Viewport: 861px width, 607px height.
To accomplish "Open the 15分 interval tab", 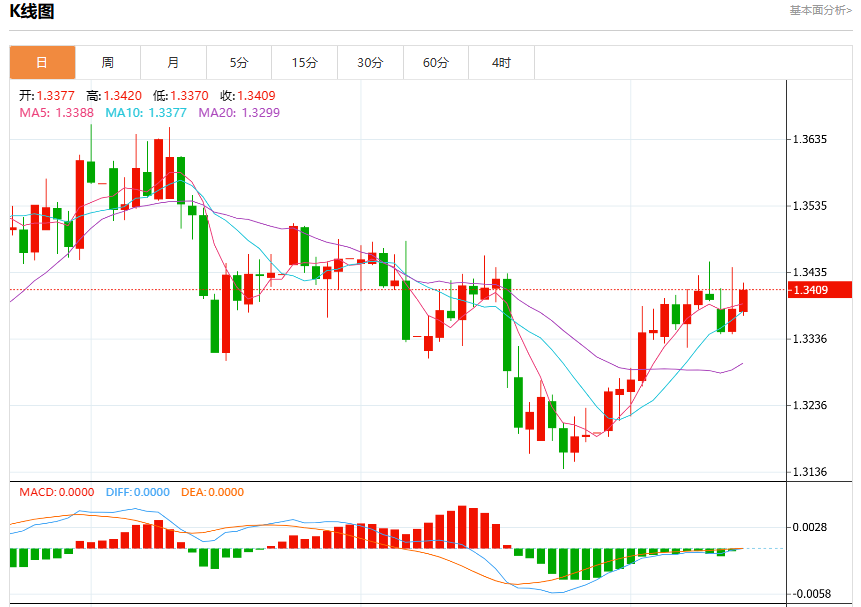I will [305, 63].
